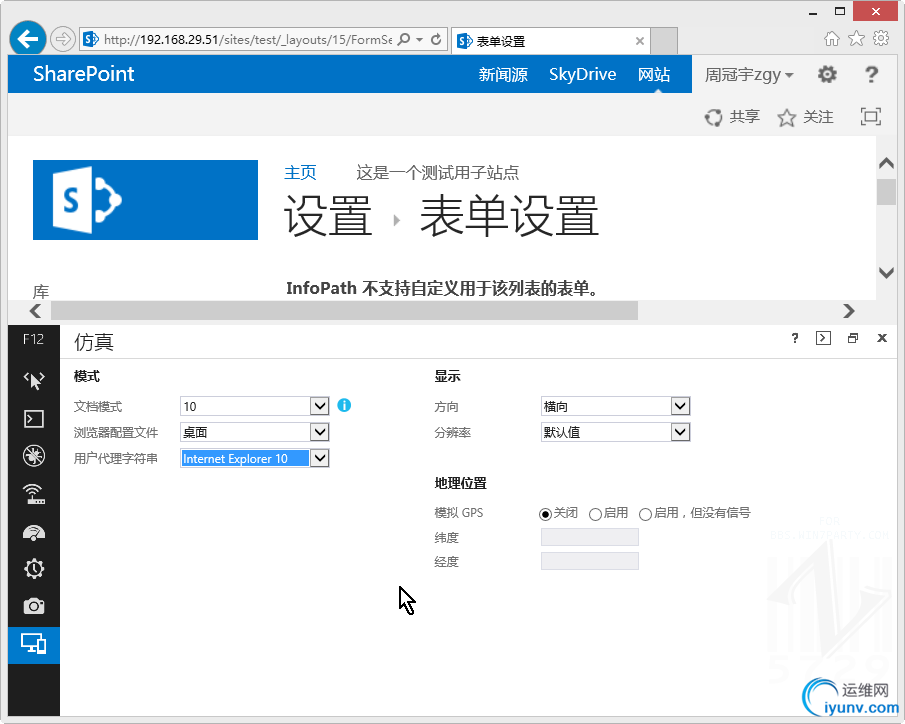Open a new browser tab
Screen dimensions: 905x724
[664, 41]
